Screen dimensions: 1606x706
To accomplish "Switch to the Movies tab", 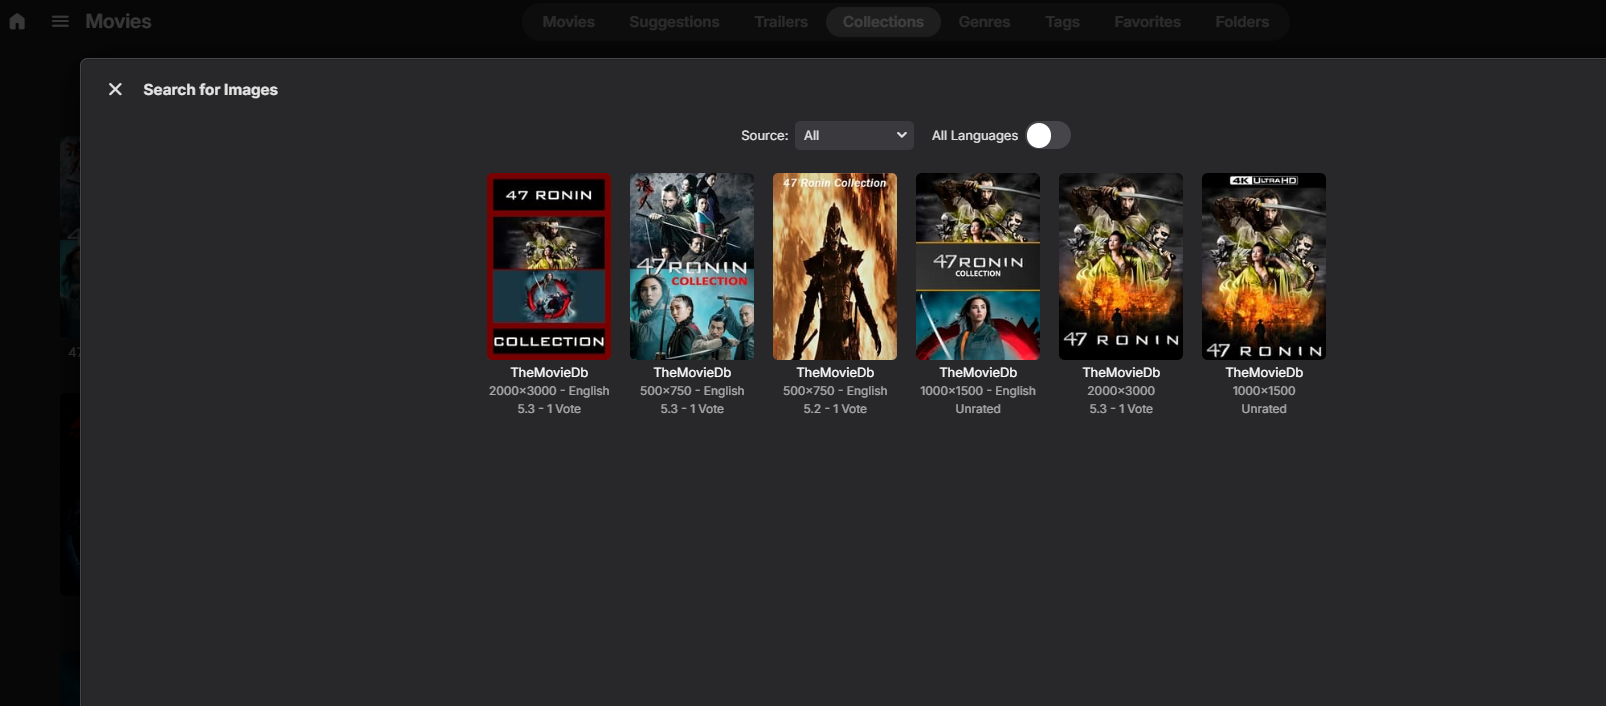I will [568, 22].
